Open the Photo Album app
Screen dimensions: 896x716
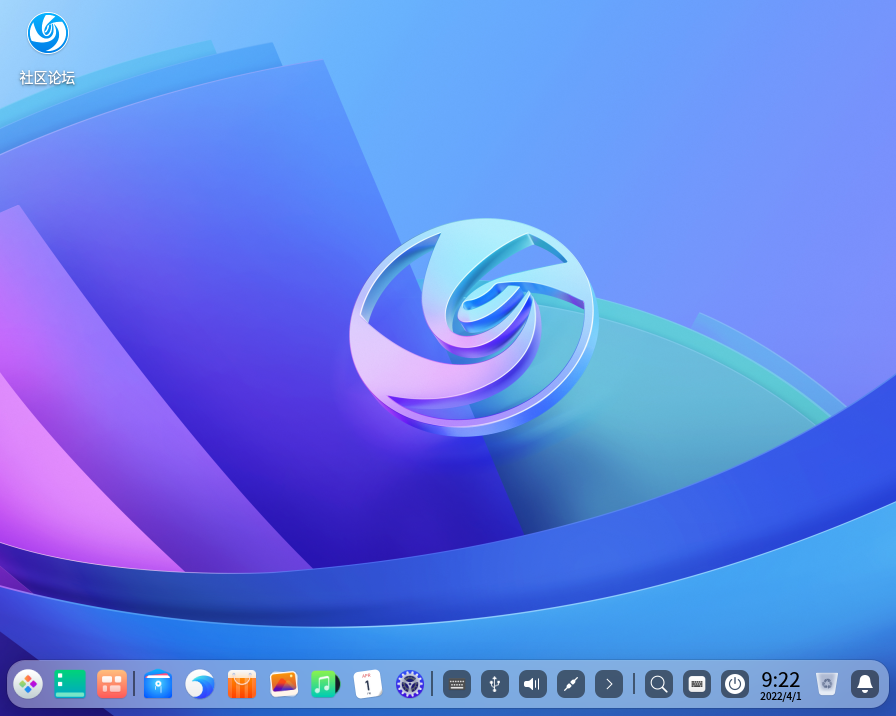coord(283,684)
